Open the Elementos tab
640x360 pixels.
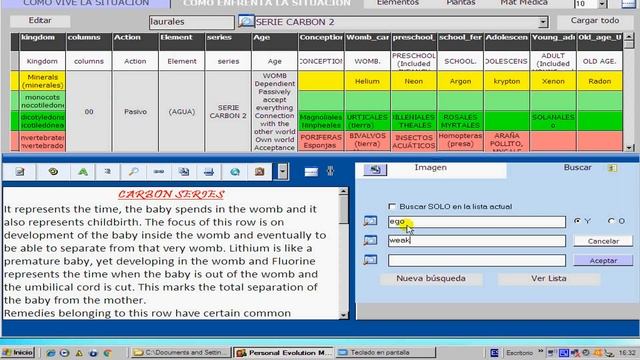398,3
